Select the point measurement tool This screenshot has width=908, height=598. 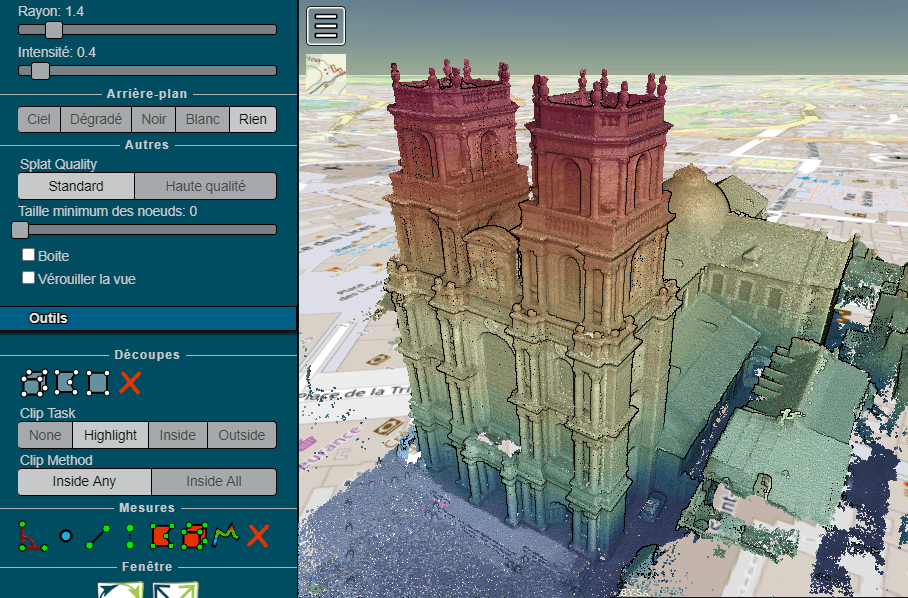click(x=66, y=536)
